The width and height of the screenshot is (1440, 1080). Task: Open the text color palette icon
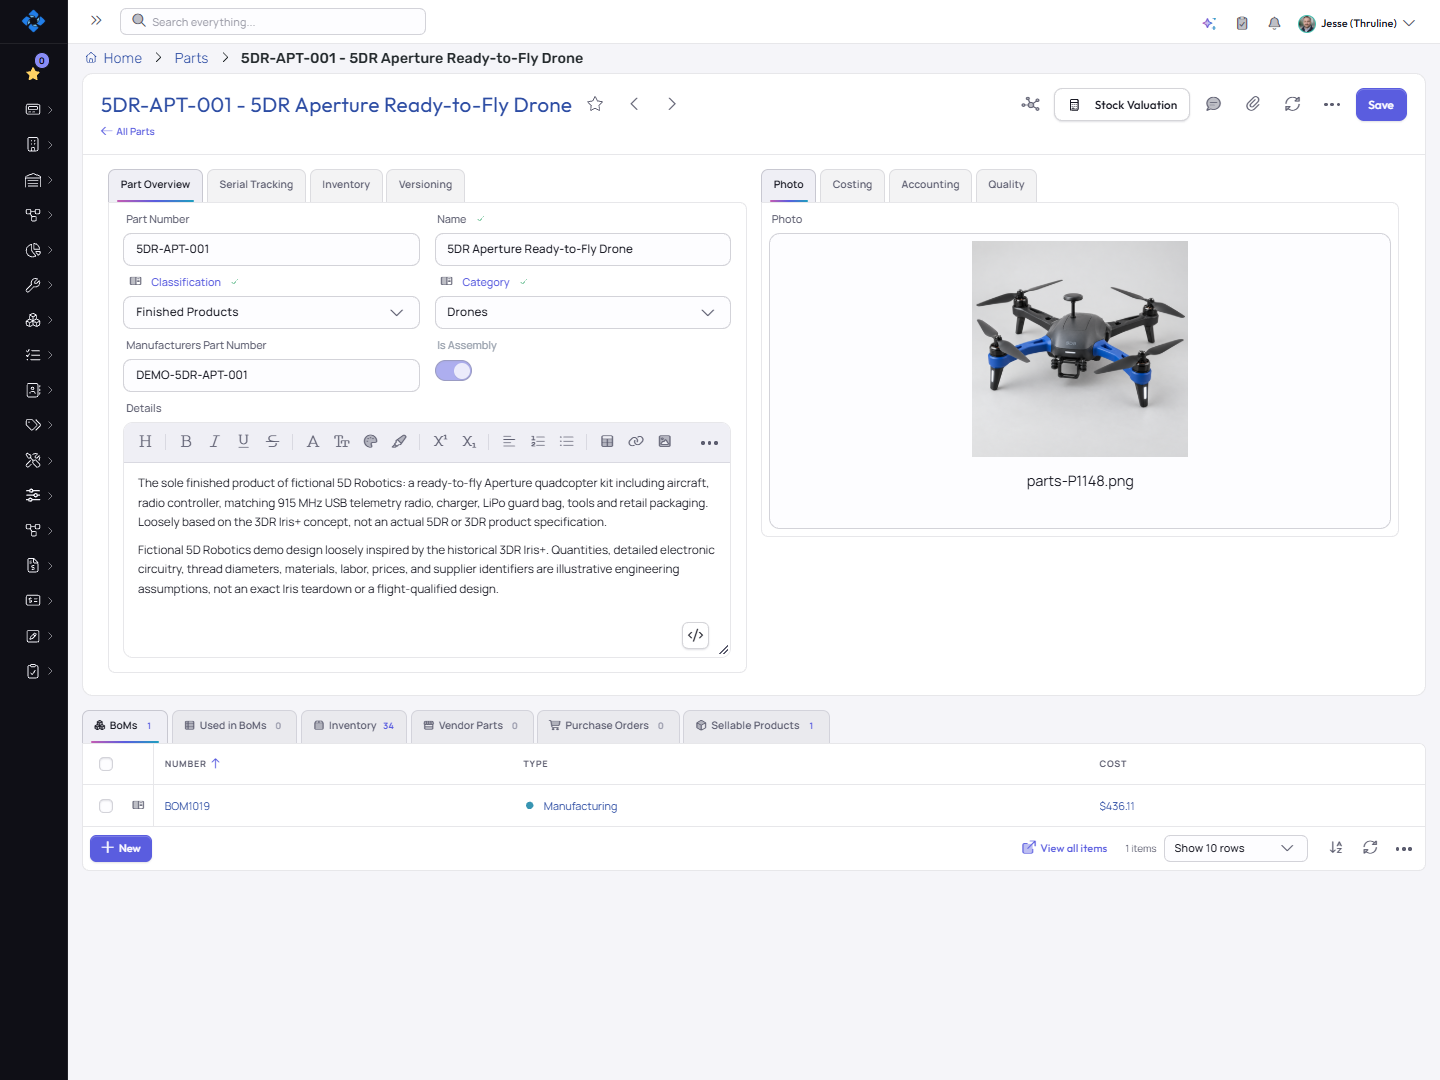click(371, 441)
